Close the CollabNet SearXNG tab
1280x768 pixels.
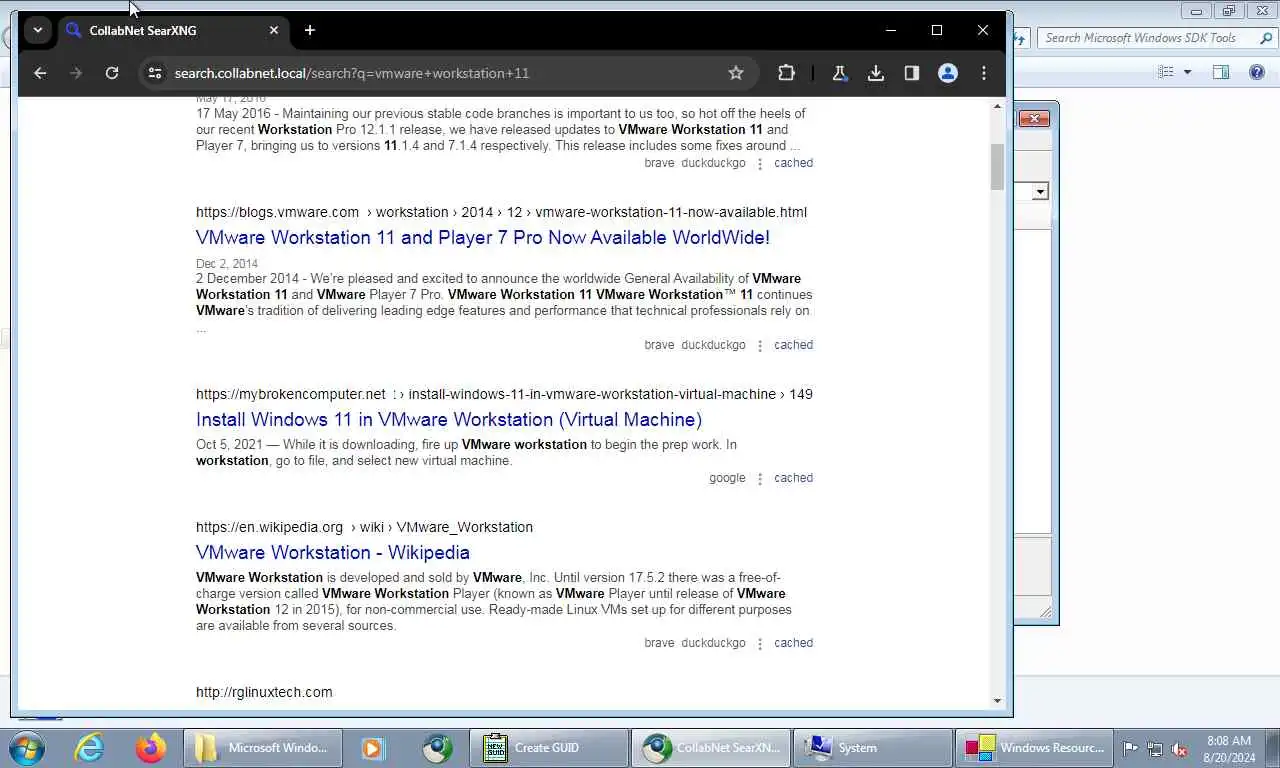(274, 30)
